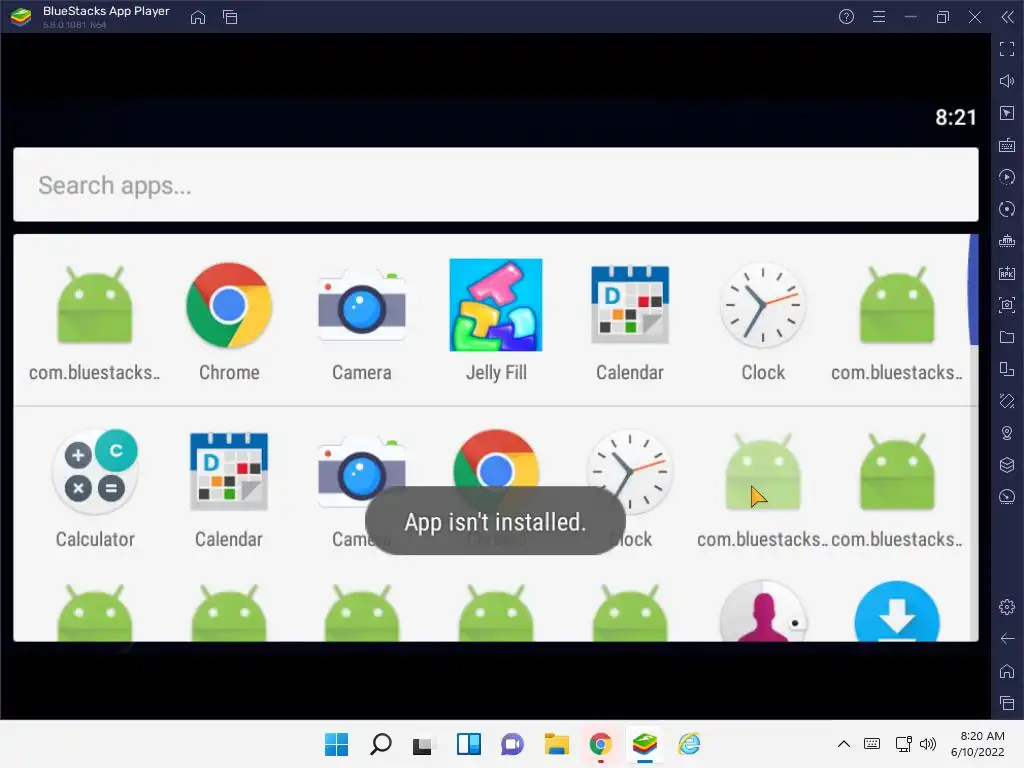Click the Windows taskbar search icon

(381, 744)
